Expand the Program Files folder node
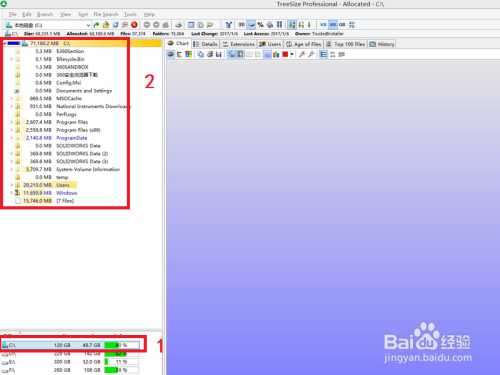The width and height of the screenshot is (500, 375). (x=12, y=122)
